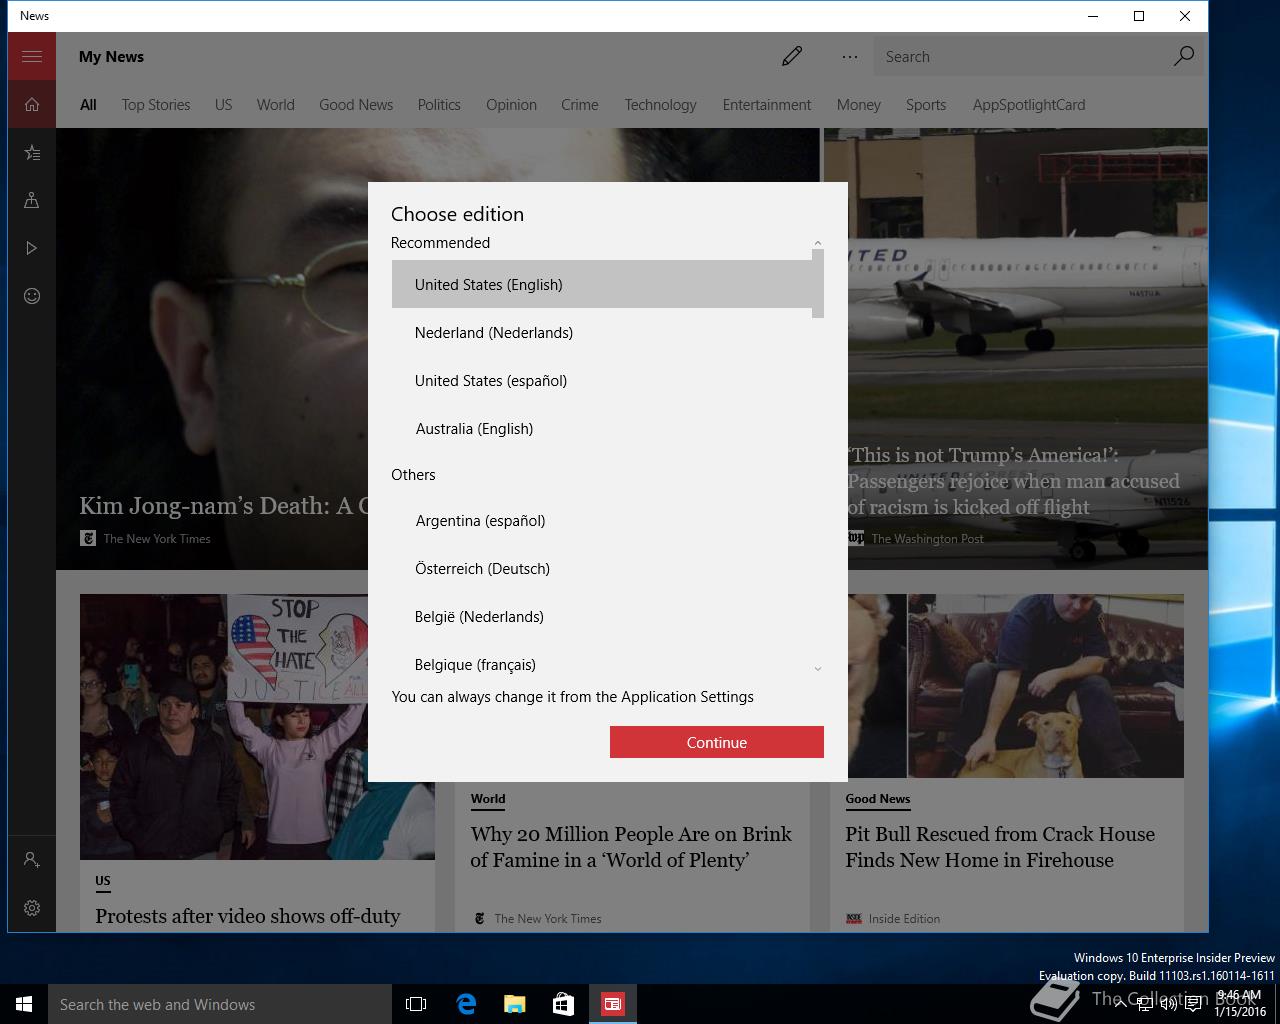Open Task View on the taskbar
This screenshot has height=1024, width=1280.
click(416, 1004)
